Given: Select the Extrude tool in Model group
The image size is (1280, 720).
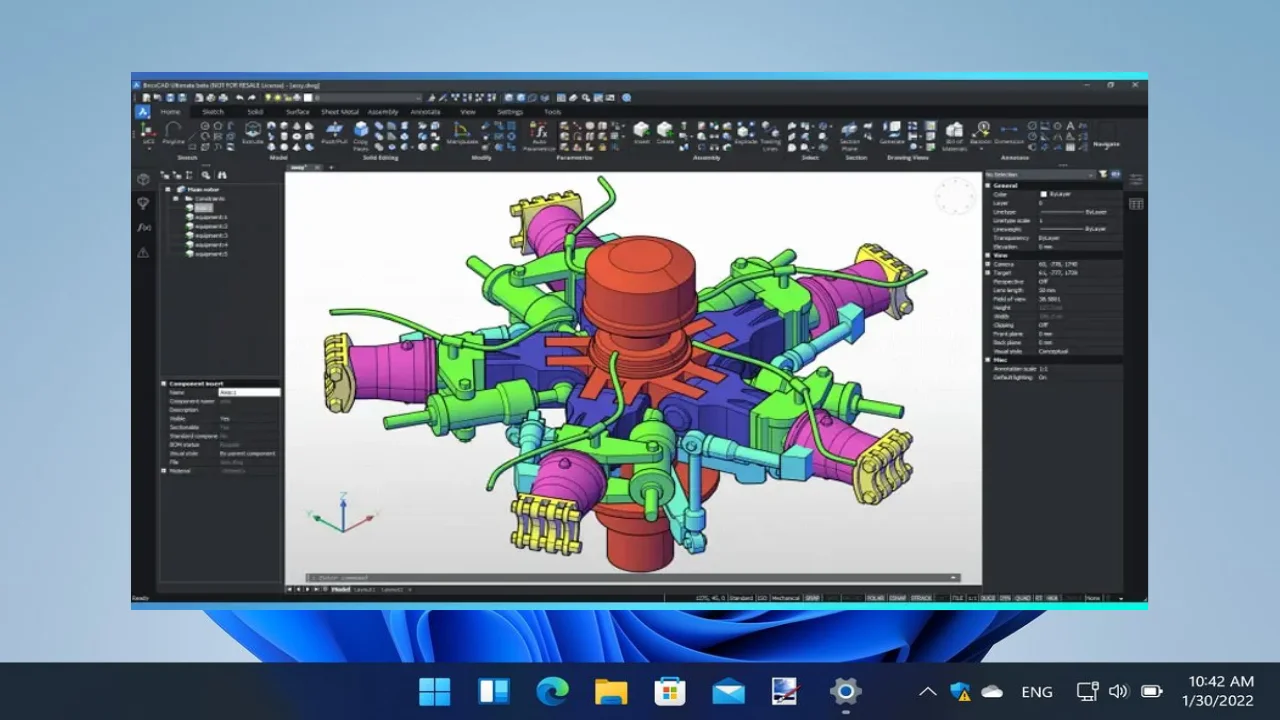Looking at the screenshot, I should 253,134.
